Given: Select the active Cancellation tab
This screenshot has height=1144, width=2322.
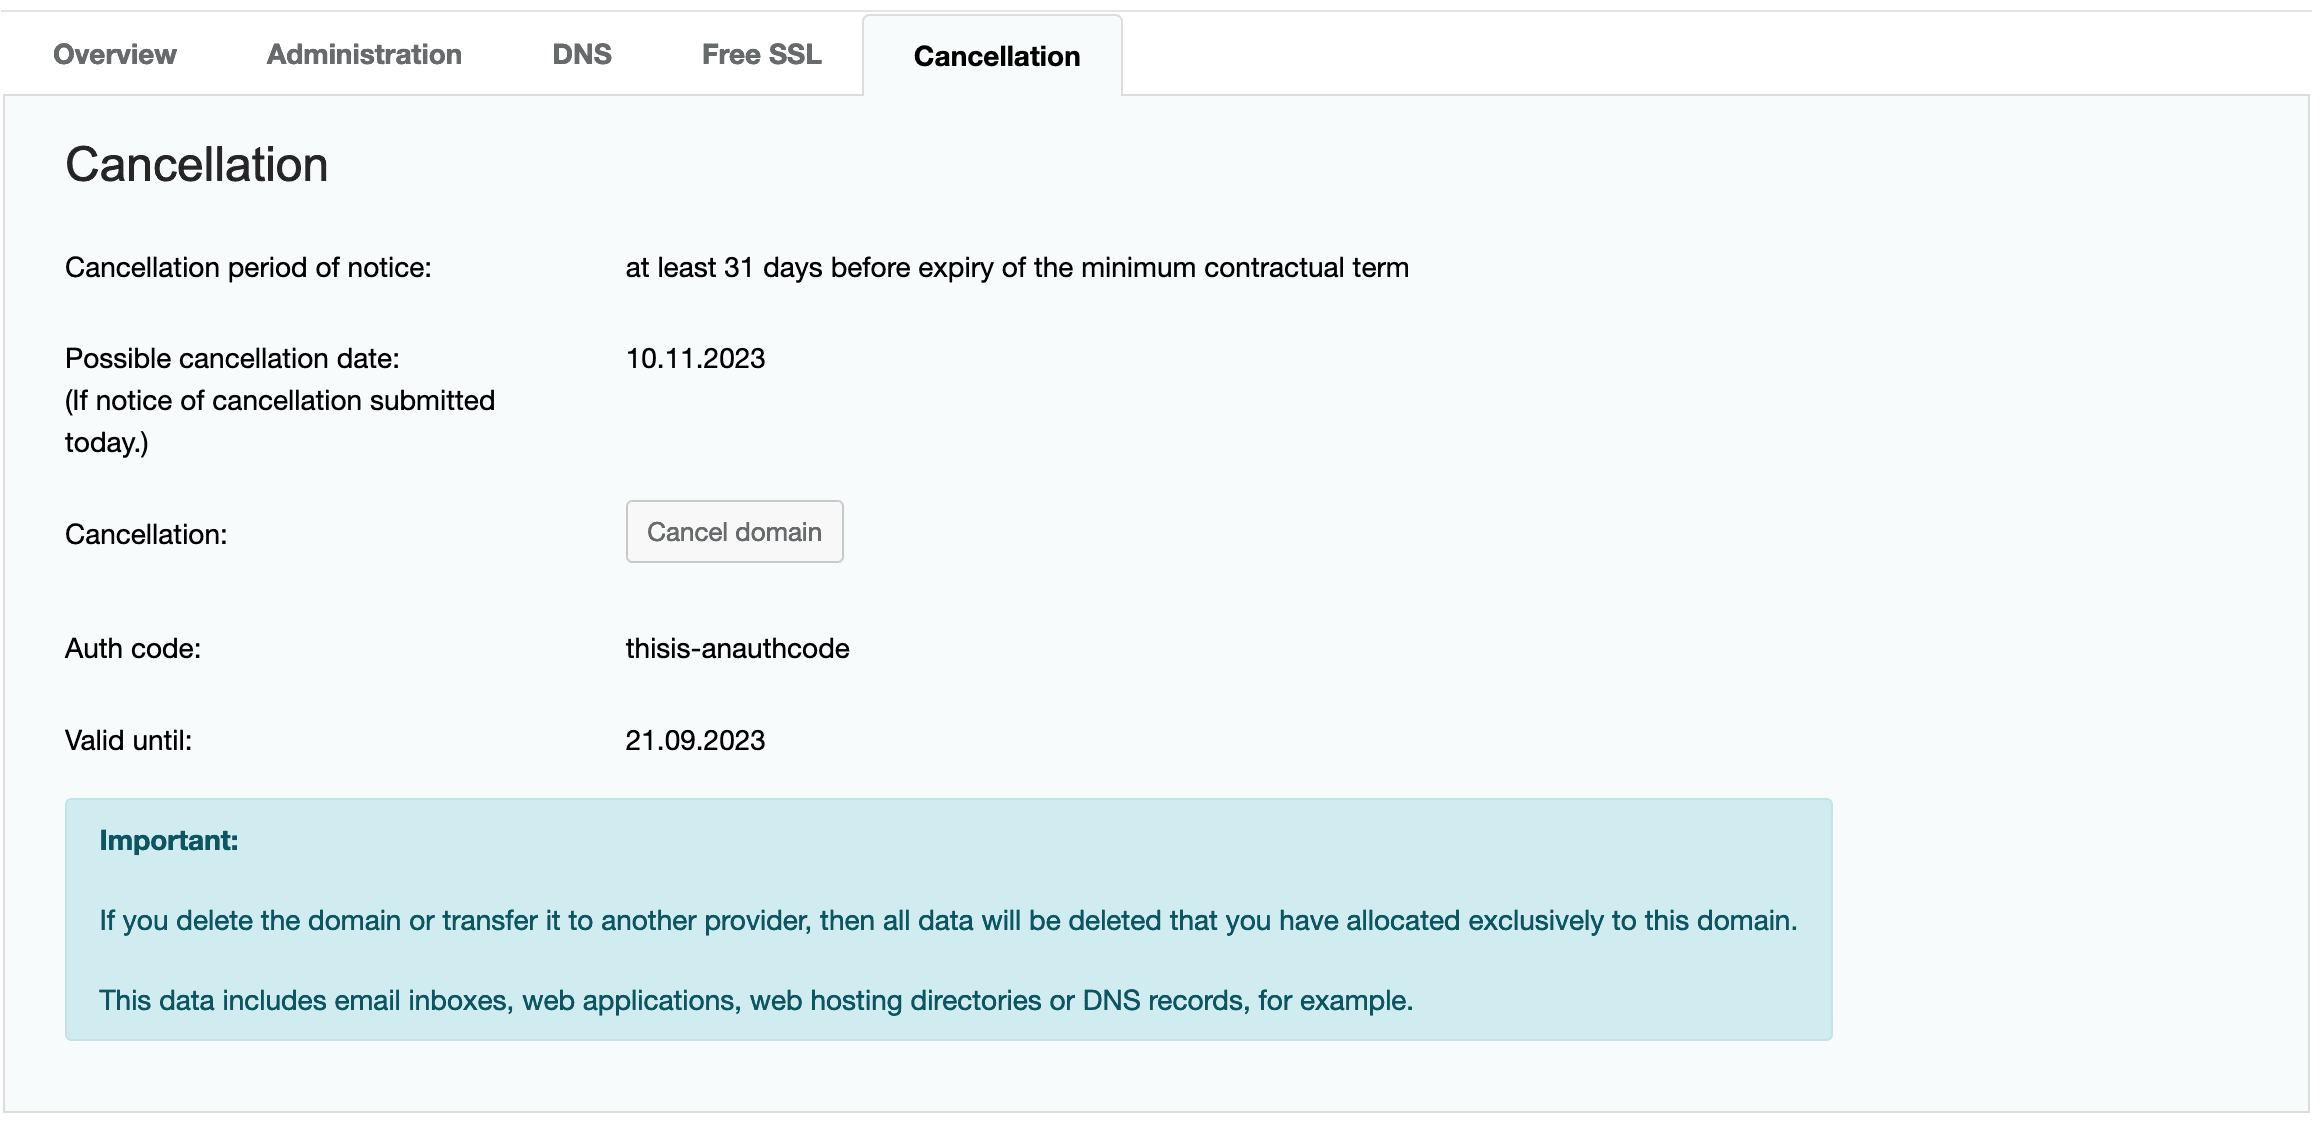Looking at the screenshot, I should [994, 56].
